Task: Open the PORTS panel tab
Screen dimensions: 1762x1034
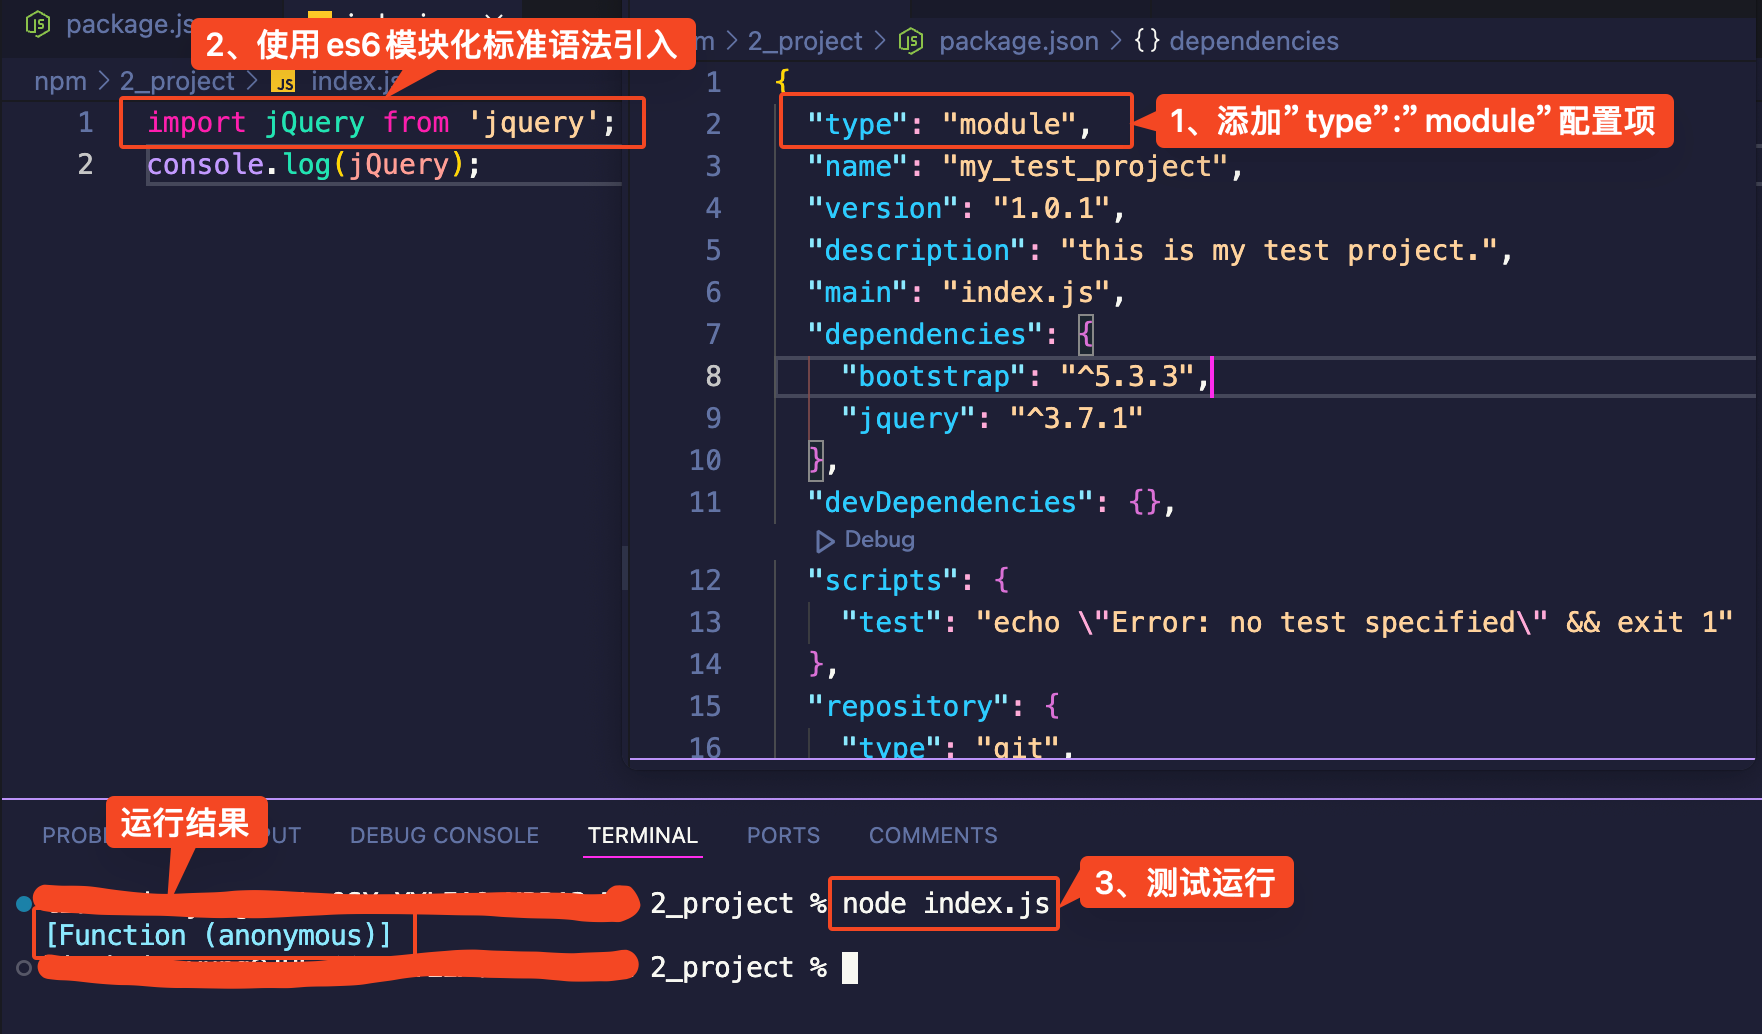Action: 783,835
